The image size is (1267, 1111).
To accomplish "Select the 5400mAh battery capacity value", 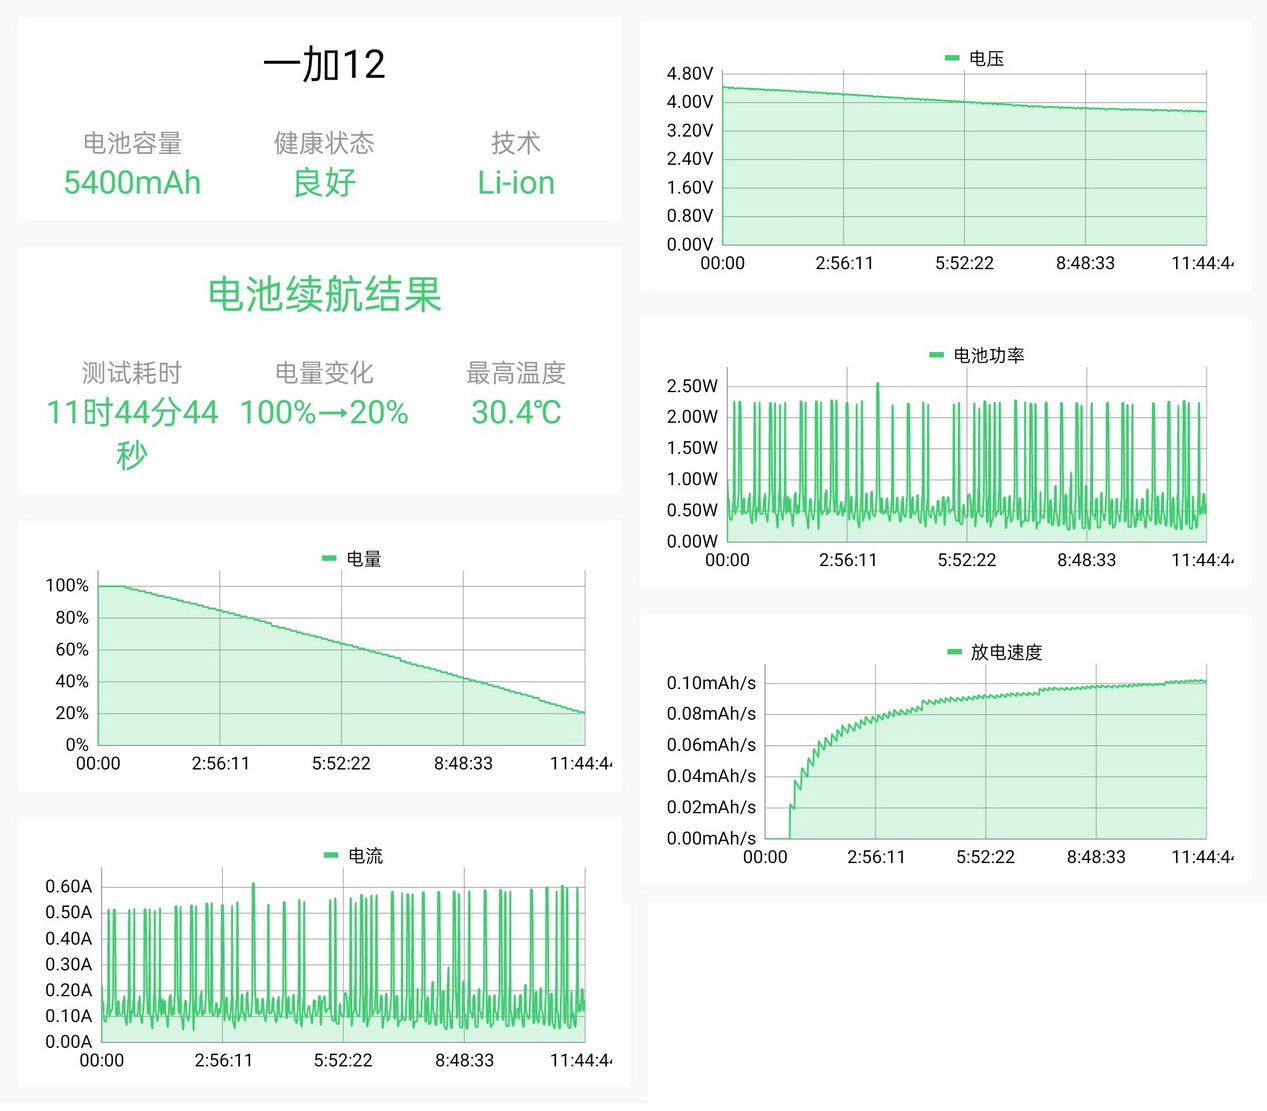I will (x=132, y=183).
